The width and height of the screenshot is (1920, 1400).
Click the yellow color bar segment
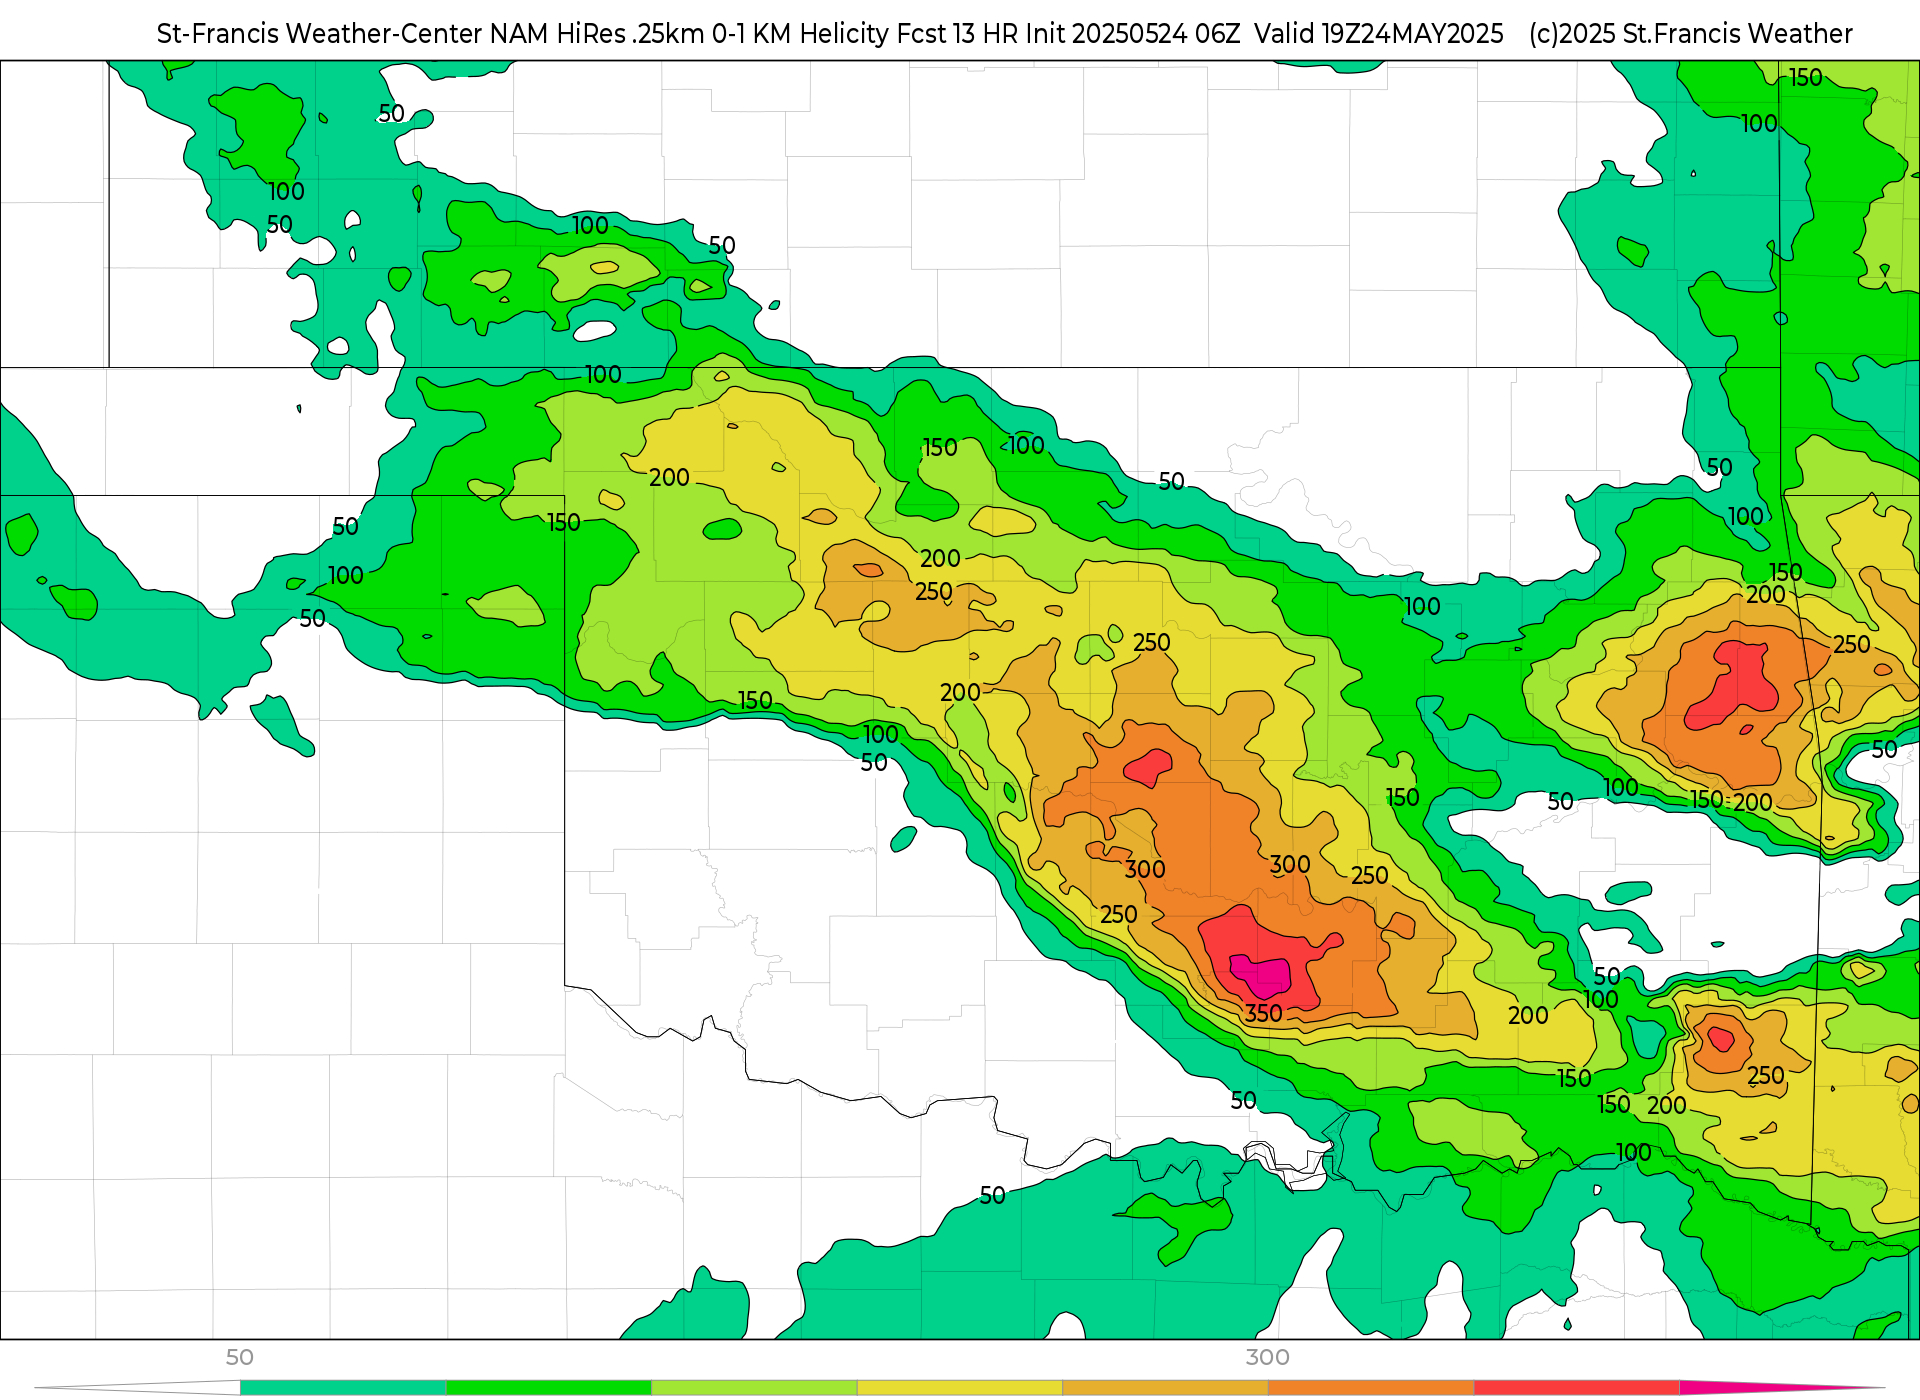[960, 1388]
